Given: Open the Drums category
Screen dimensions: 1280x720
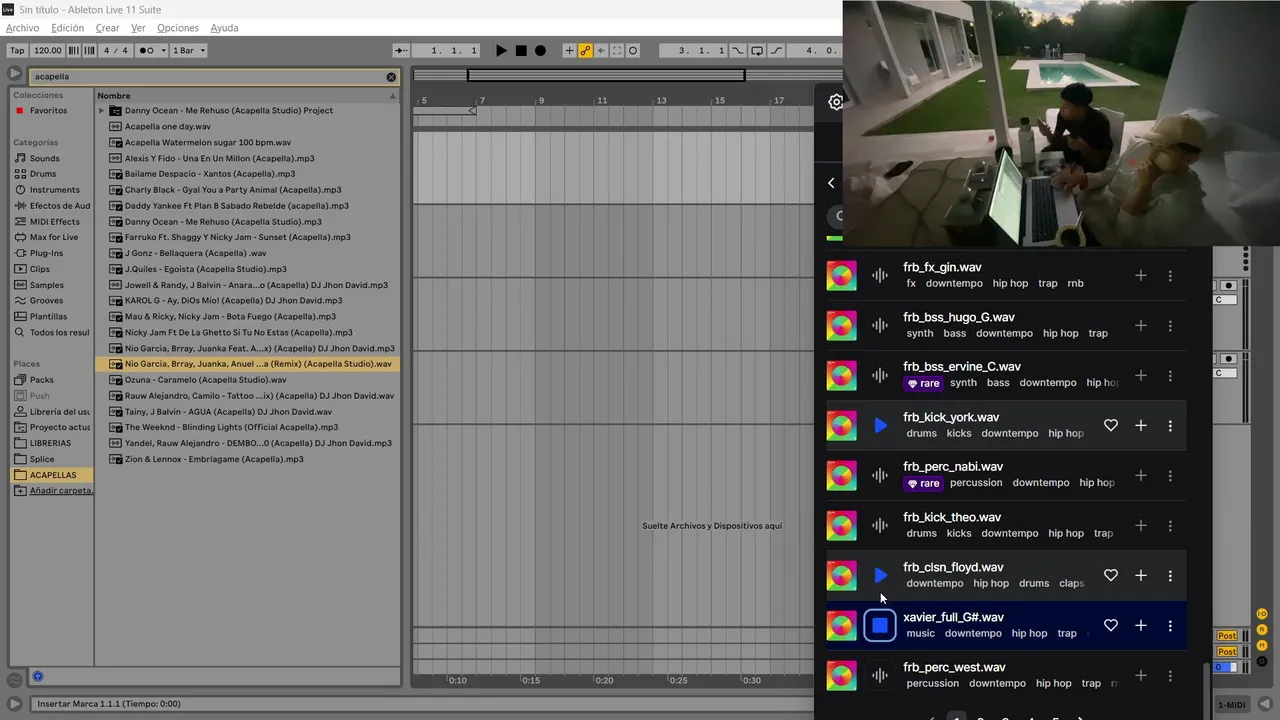Looking at the screenshot, I should (43, 174).
